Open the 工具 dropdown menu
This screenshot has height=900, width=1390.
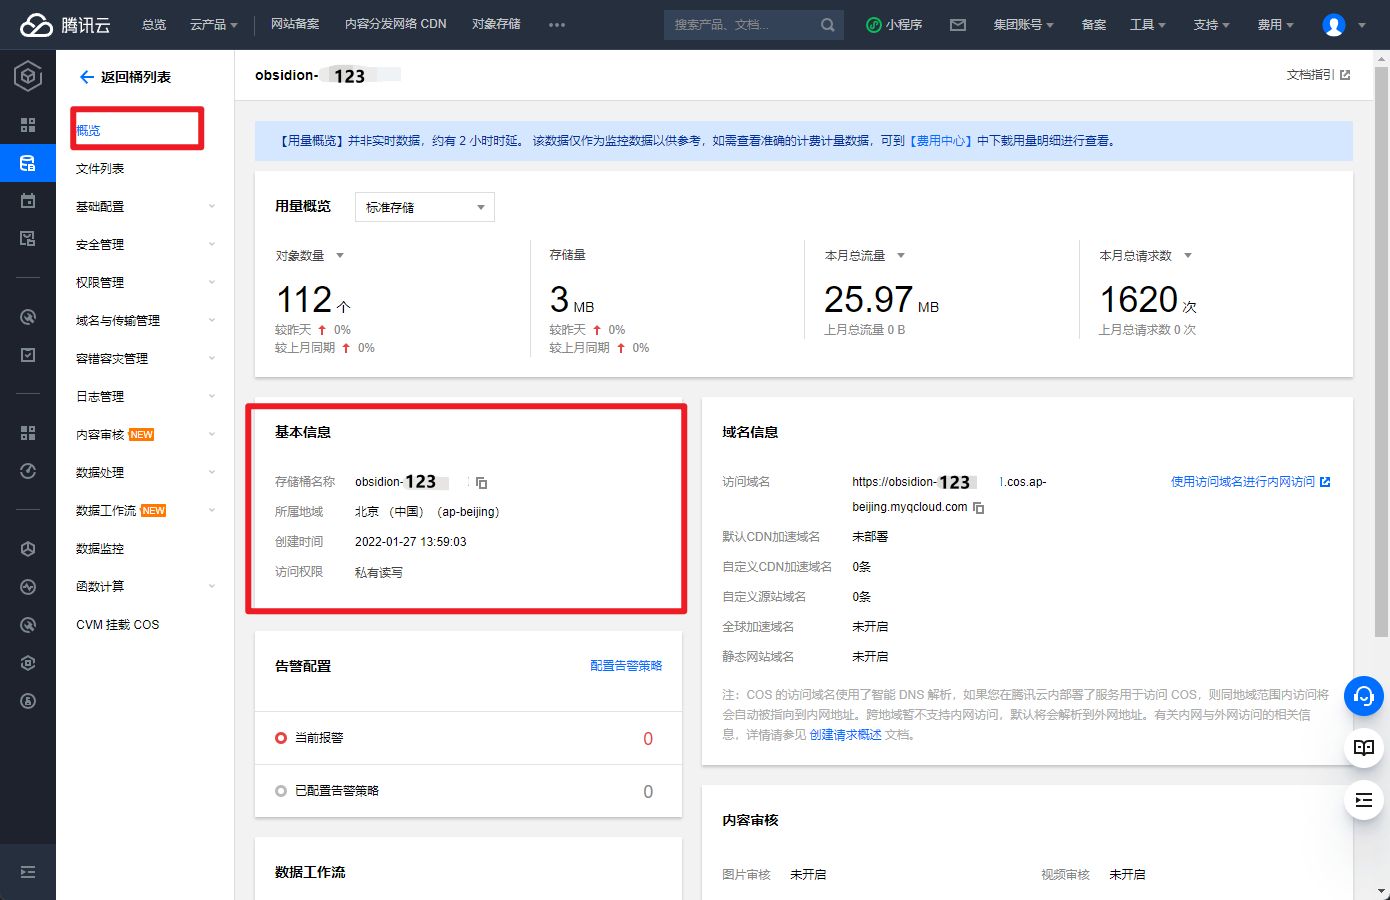pos(1148,25)
